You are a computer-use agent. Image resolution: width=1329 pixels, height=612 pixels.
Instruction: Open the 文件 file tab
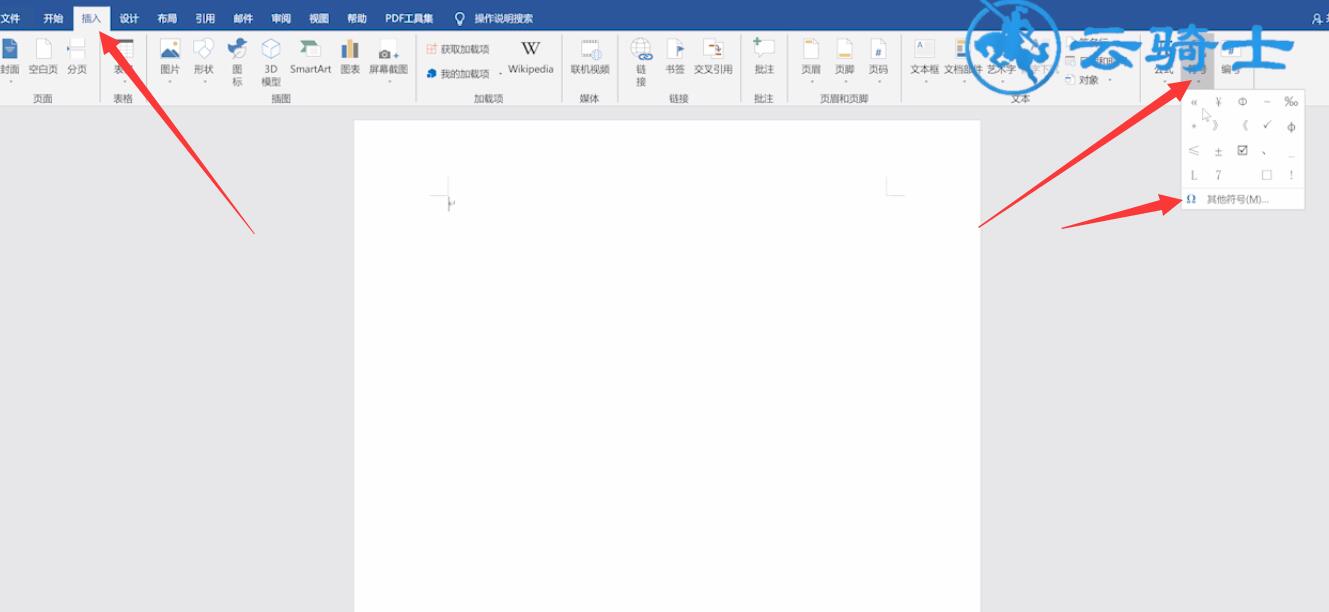pos(10,18)
